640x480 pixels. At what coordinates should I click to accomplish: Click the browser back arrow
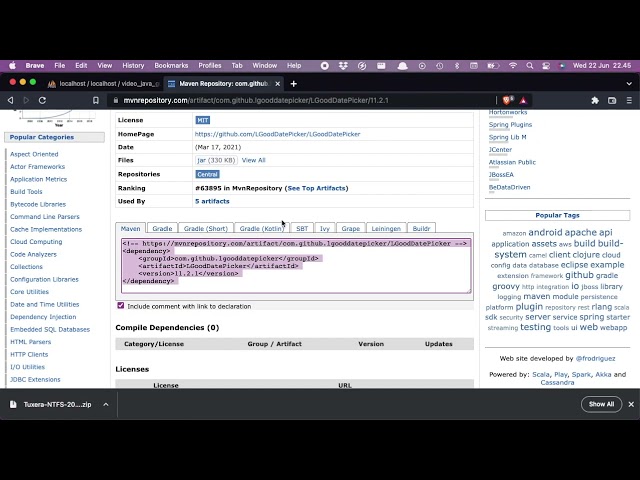pos(11,100)
